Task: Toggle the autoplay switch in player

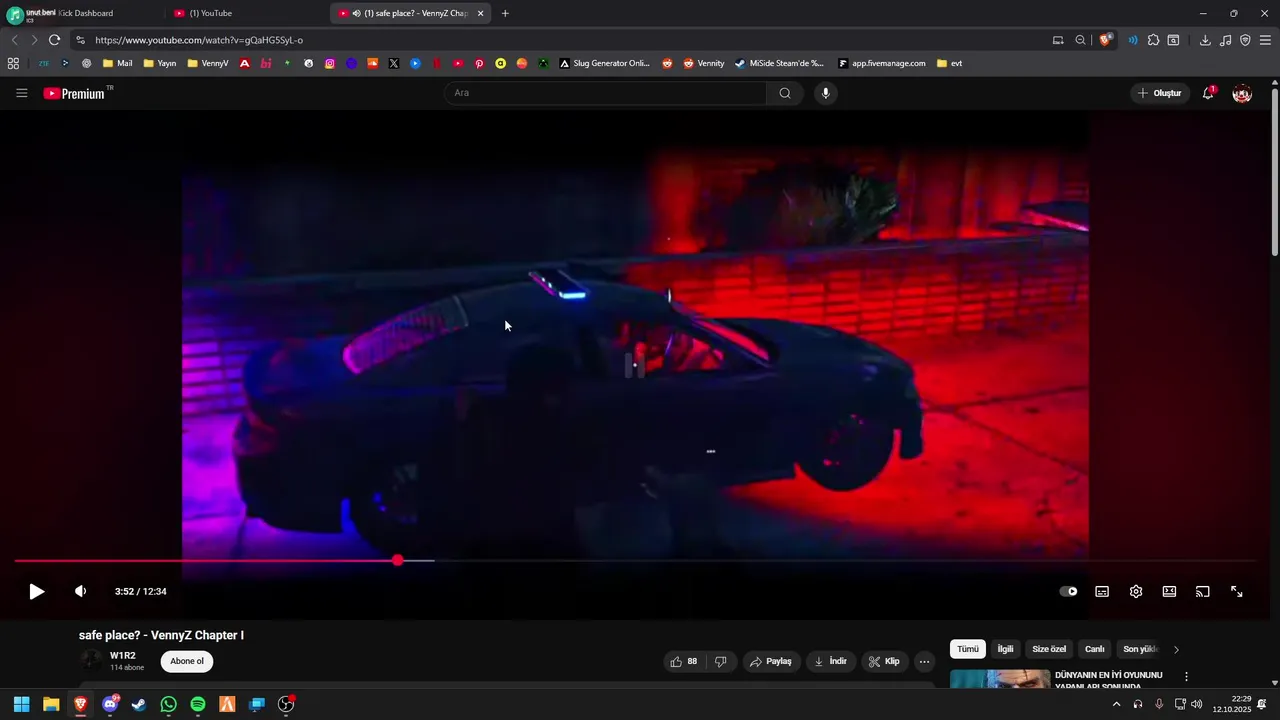Action: (1069, 591)
